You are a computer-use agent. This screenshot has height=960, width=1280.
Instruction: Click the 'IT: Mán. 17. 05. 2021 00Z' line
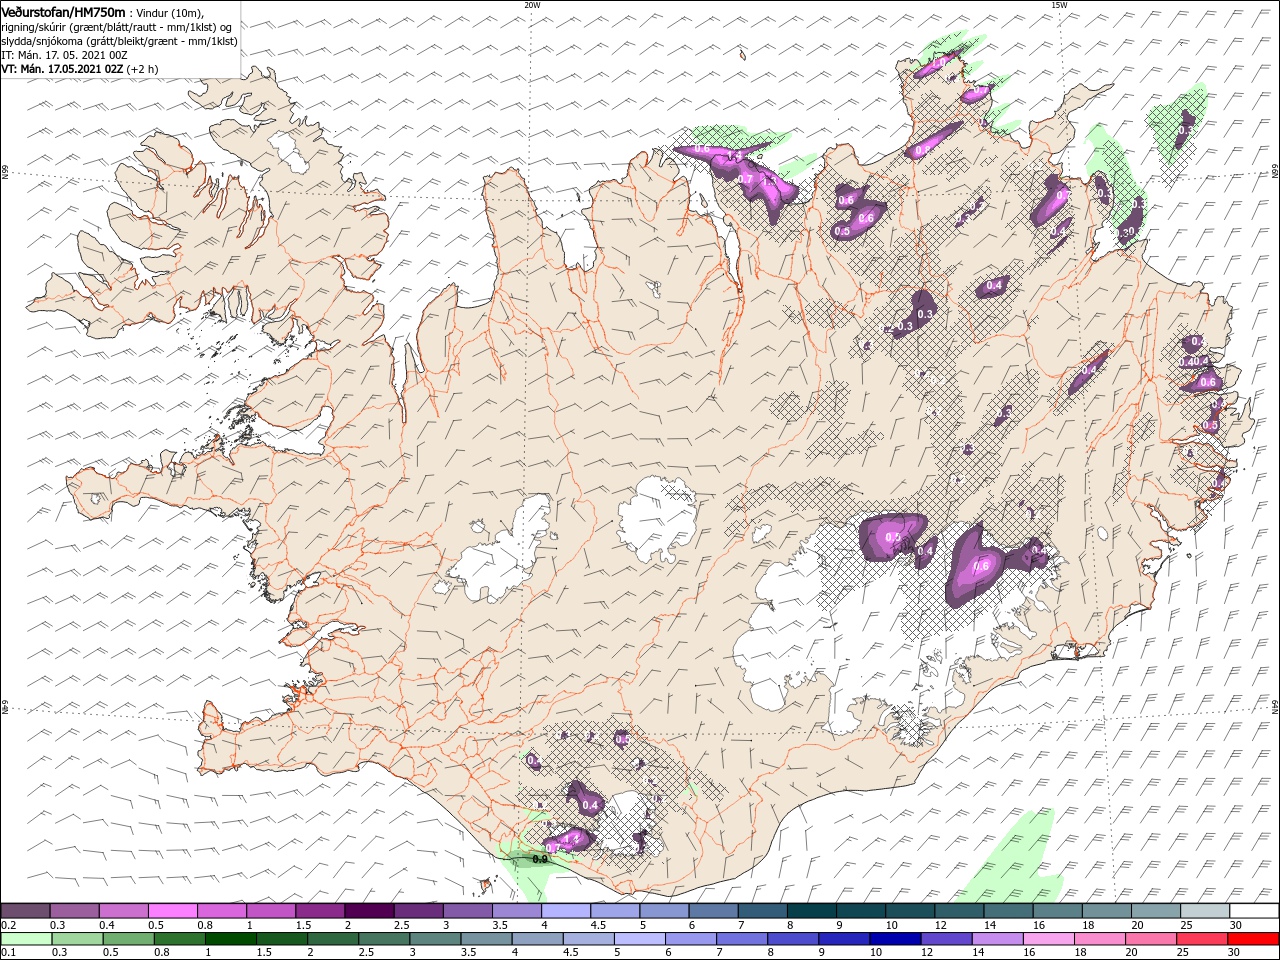pyautogui.click(x=62, y=55)
